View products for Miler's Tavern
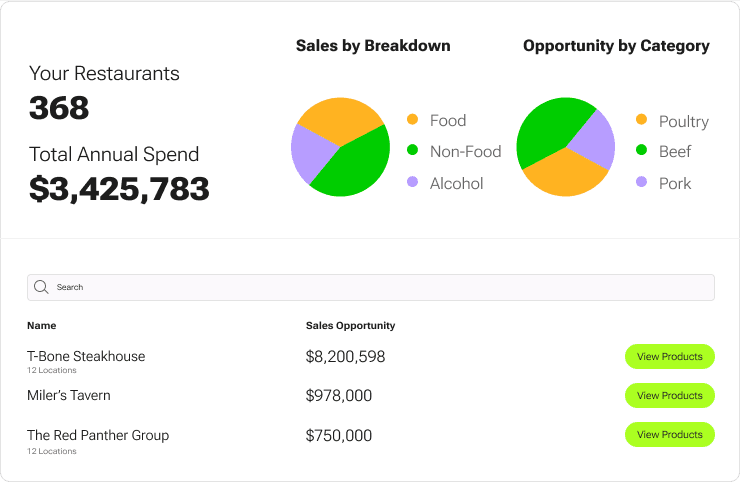This screenshot has height=482, width=740. tap(669, 396)
